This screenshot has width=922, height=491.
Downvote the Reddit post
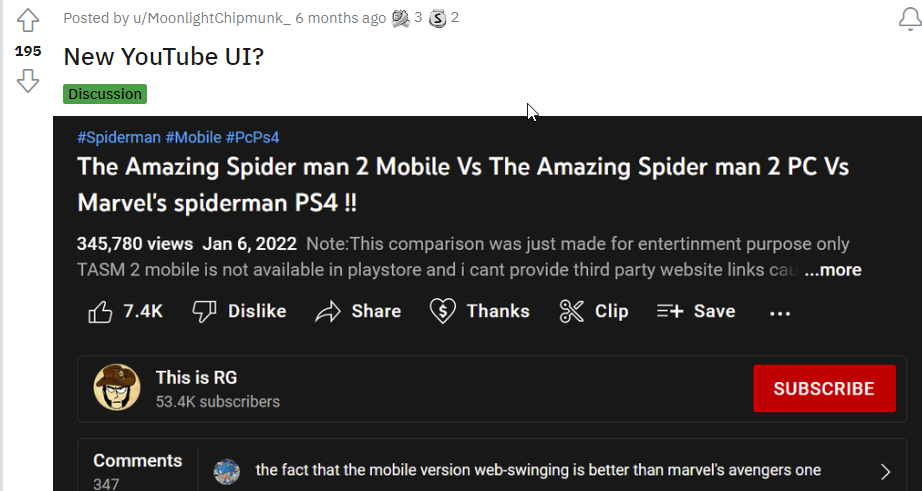point(28,80)
